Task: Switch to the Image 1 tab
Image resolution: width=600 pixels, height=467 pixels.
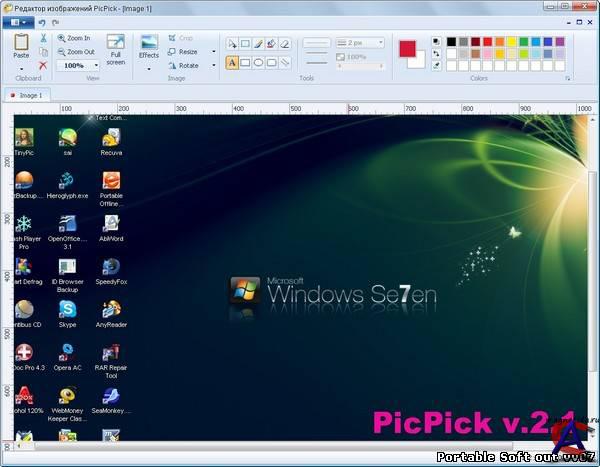Action: click(x=27, y=95)
